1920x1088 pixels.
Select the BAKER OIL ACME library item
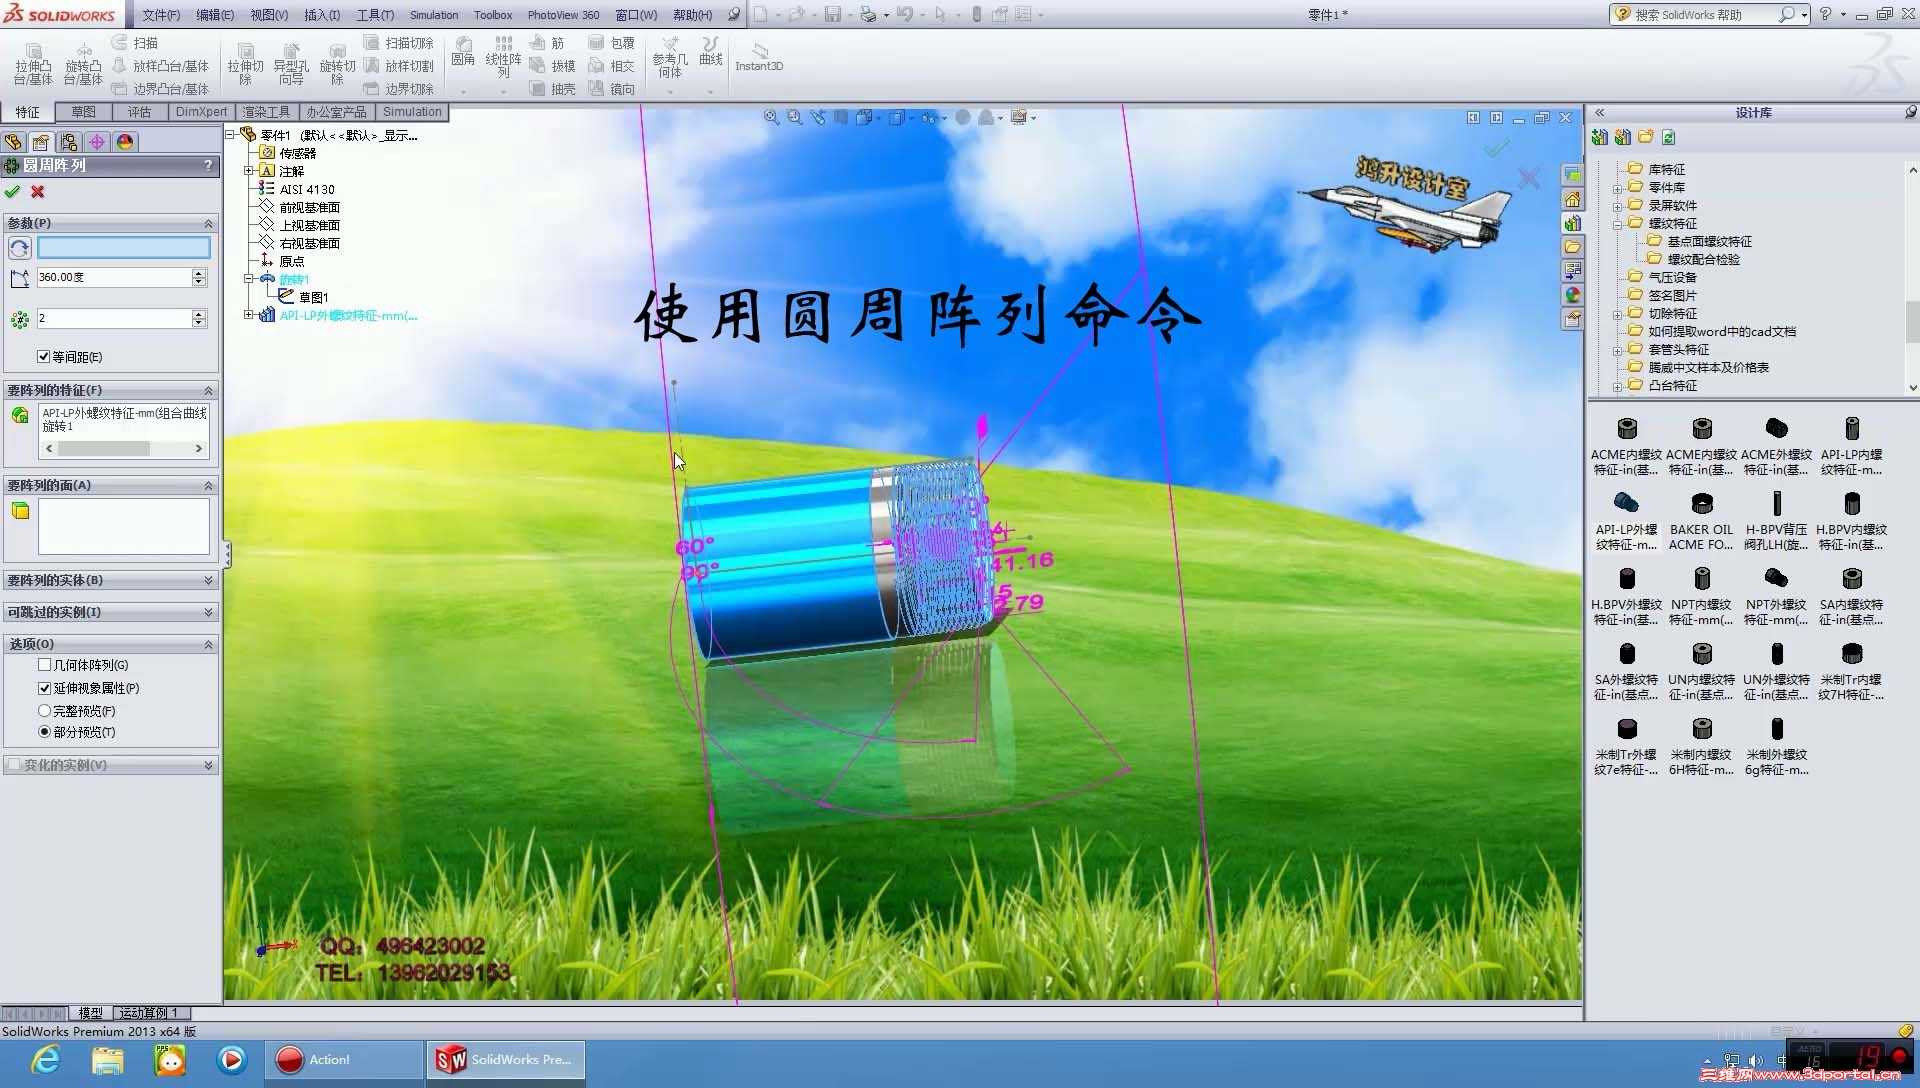pos(1701,522)
